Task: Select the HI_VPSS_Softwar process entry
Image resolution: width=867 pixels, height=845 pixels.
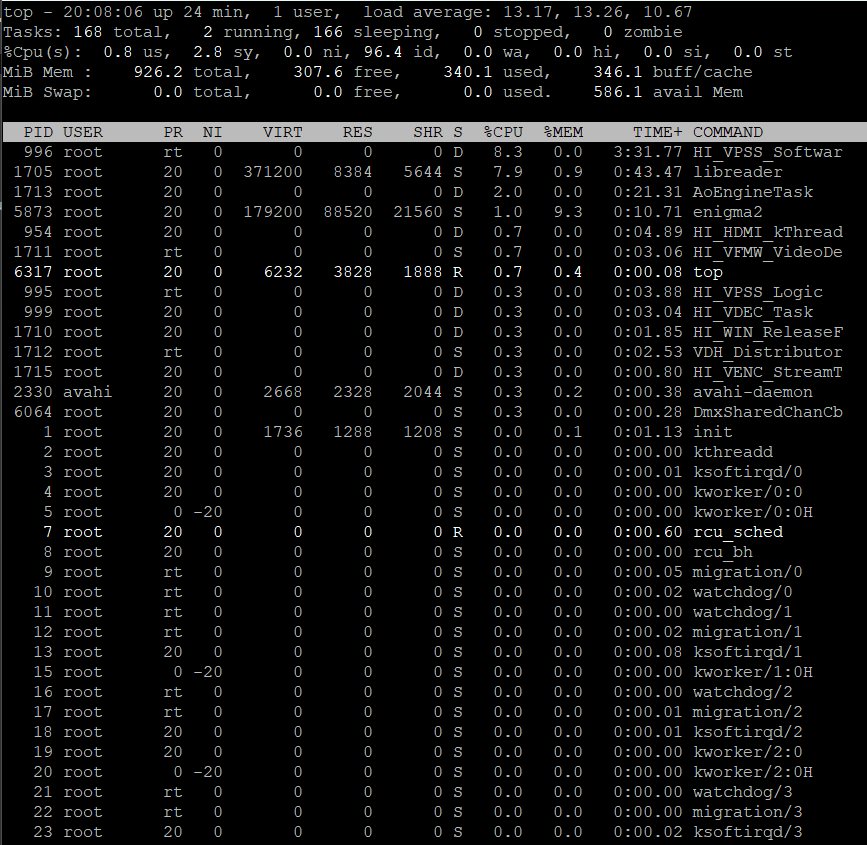Action: click(x=767, y=152)
